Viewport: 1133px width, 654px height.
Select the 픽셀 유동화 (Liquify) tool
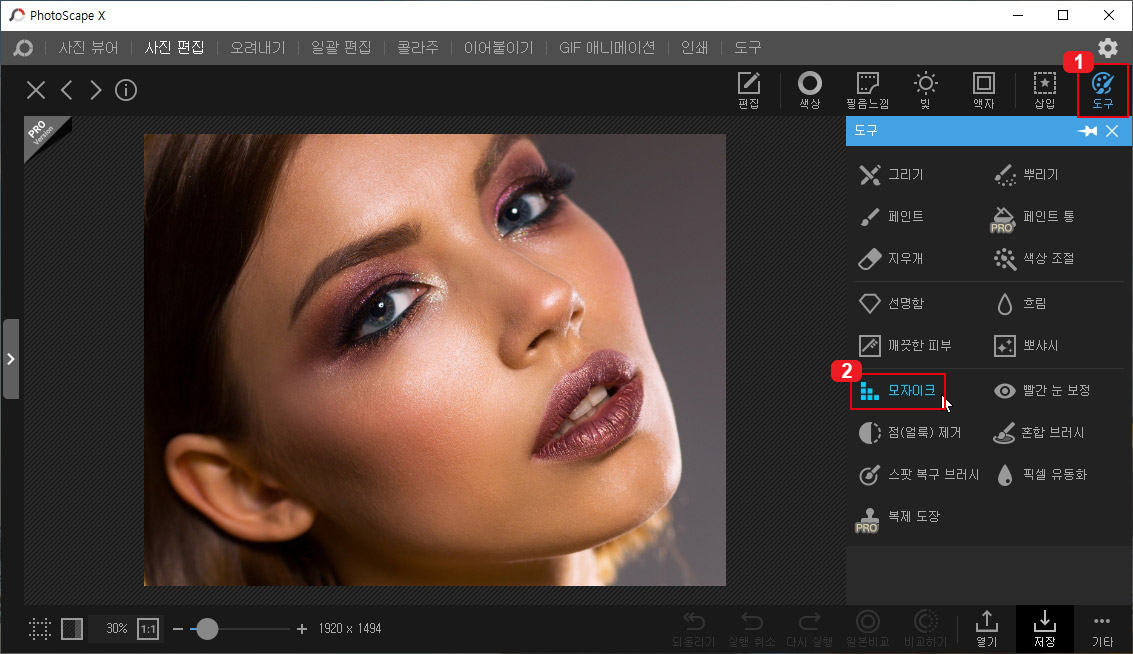click(1041, 474)
